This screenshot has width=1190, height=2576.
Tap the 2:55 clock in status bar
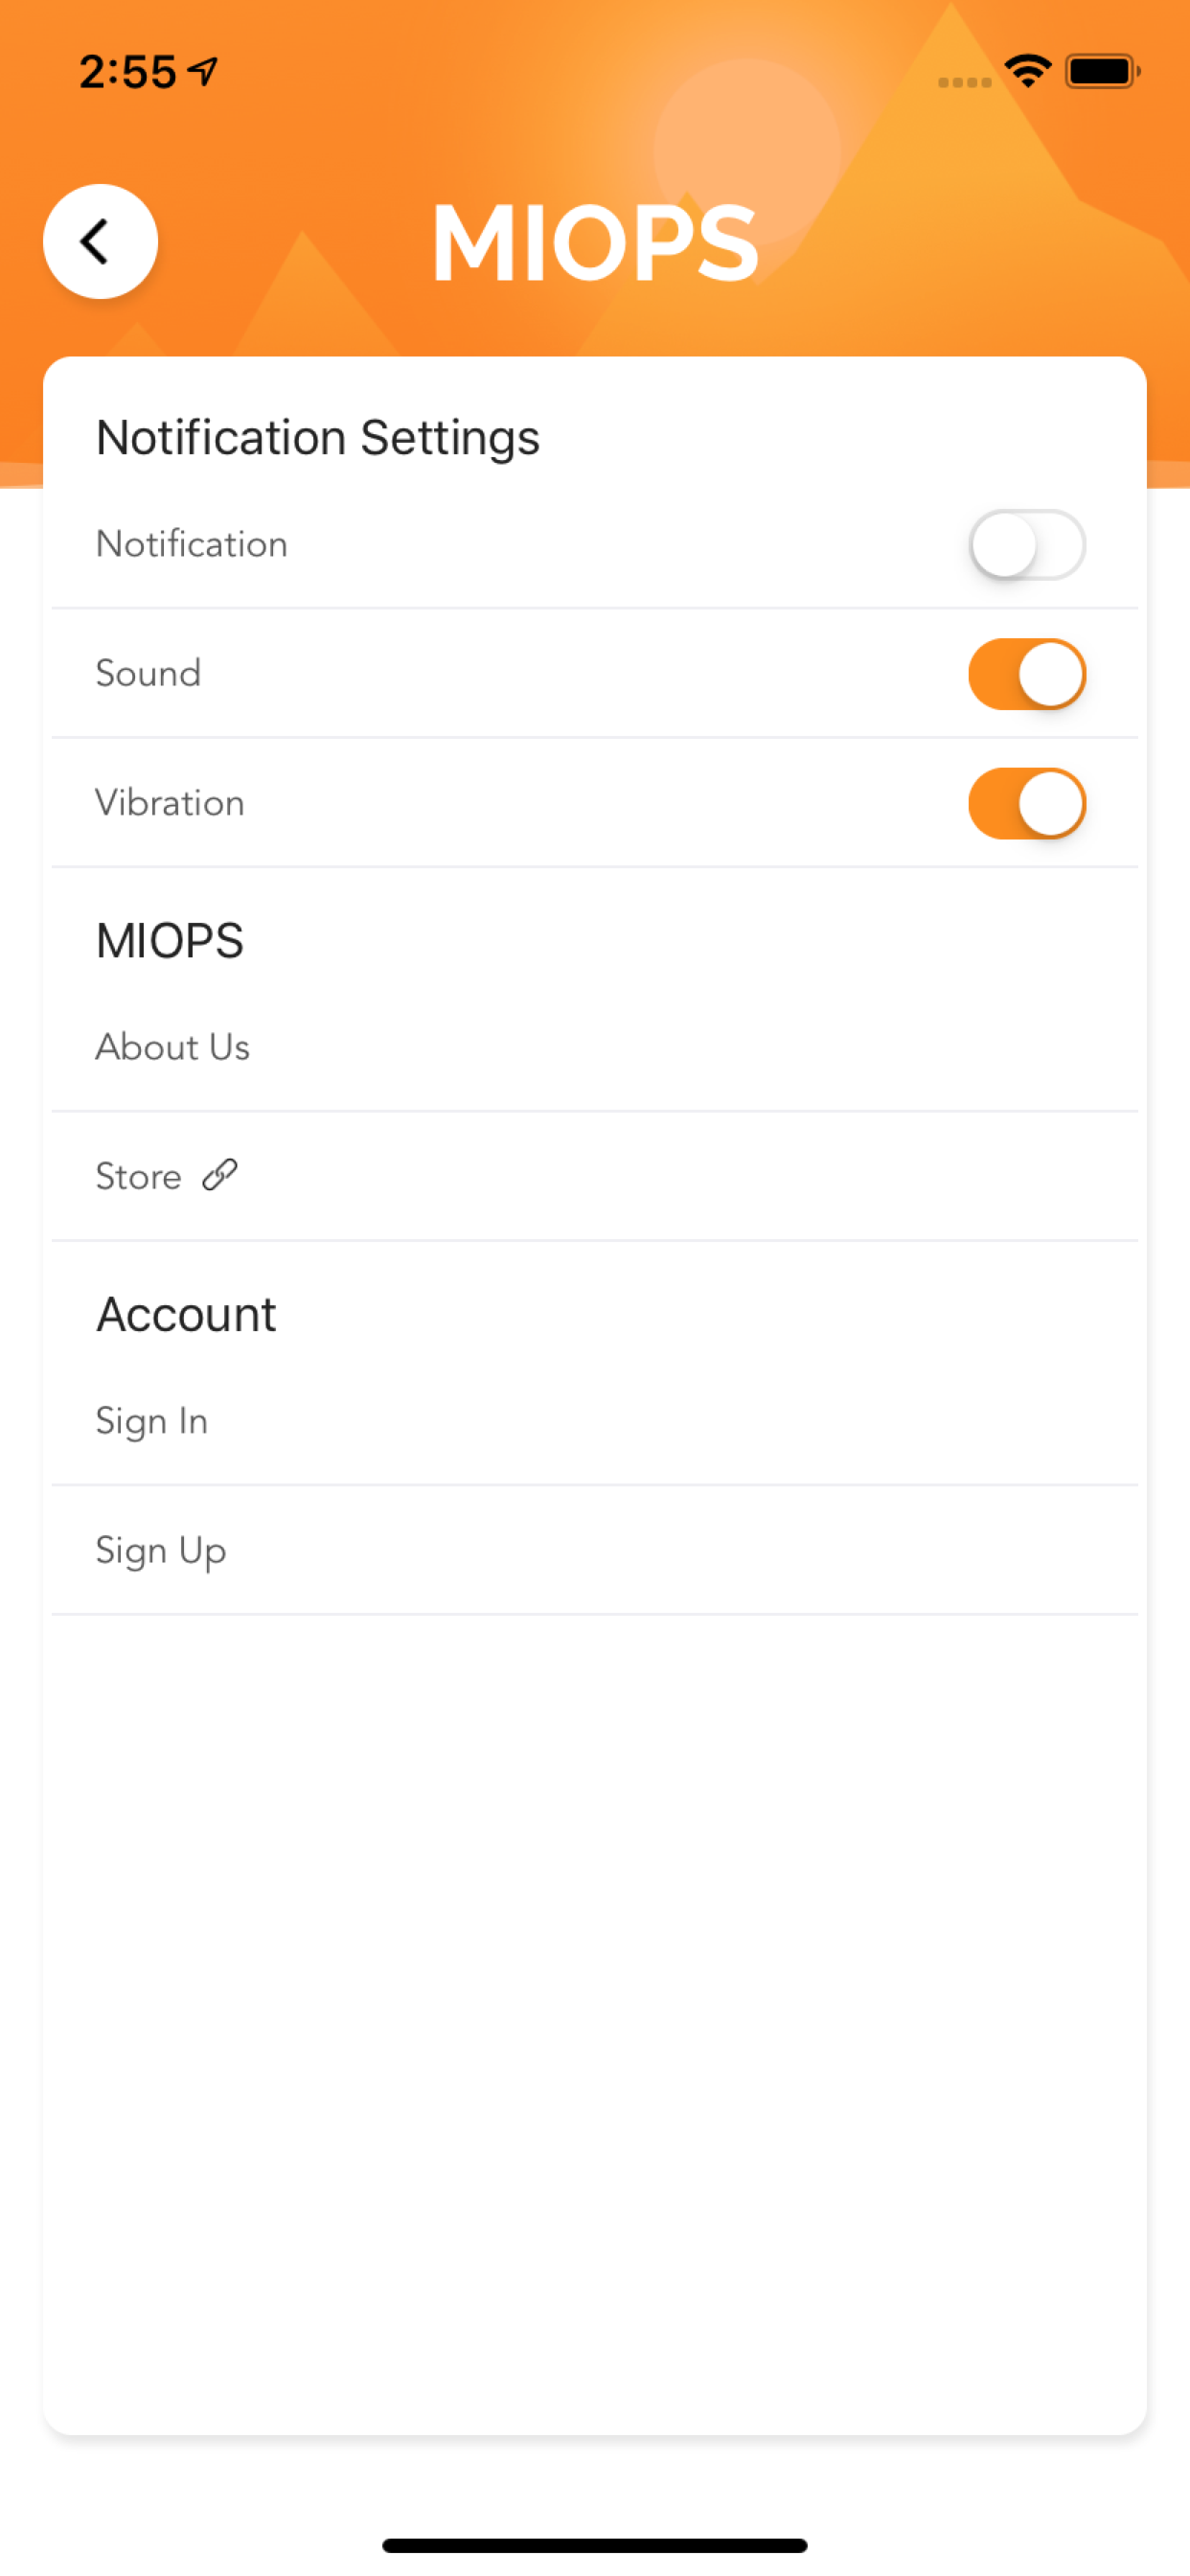(128, 72)
